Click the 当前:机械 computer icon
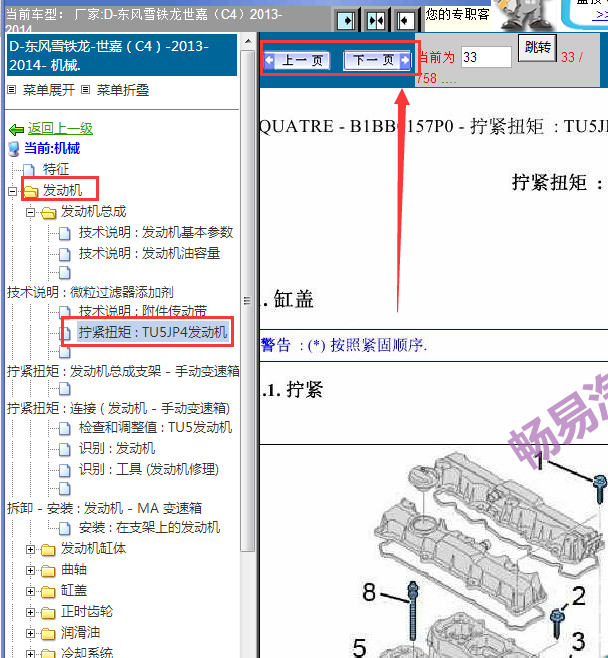 point(14,149)
